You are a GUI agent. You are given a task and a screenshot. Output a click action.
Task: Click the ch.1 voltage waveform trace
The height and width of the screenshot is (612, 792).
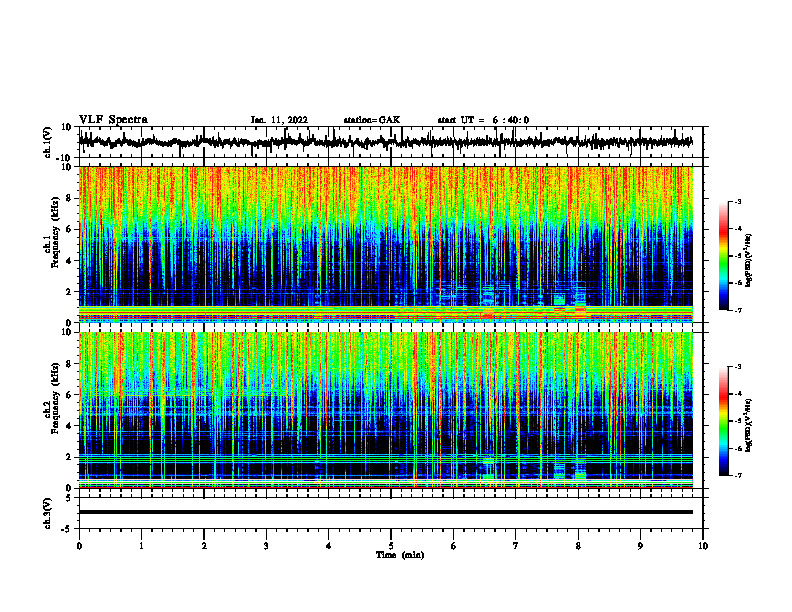click(x=385, y=142)
